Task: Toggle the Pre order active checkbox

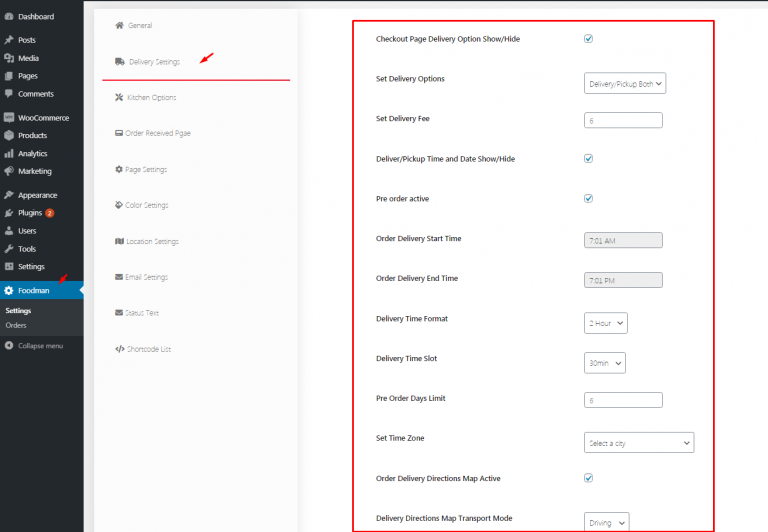Action: (588, 198)
